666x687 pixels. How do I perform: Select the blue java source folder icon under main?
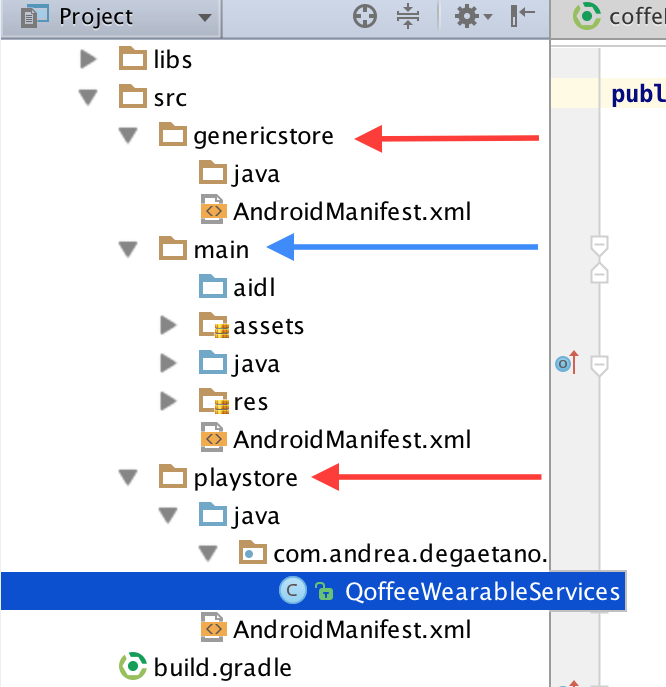point(213,362)
